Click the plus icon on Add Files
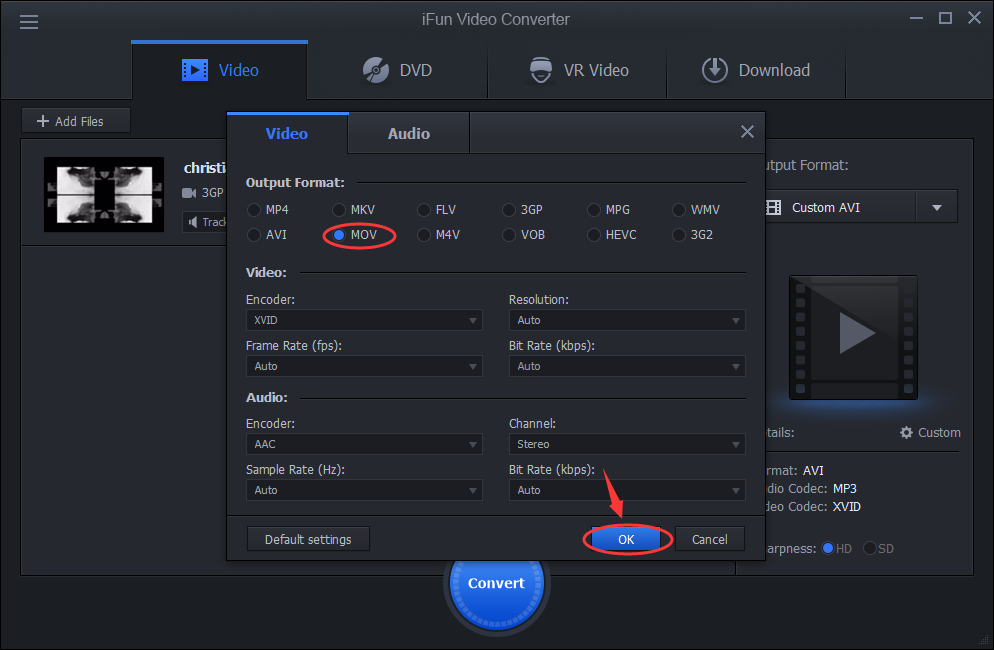This screenshot has height=650, width=994. pos(42,121)
